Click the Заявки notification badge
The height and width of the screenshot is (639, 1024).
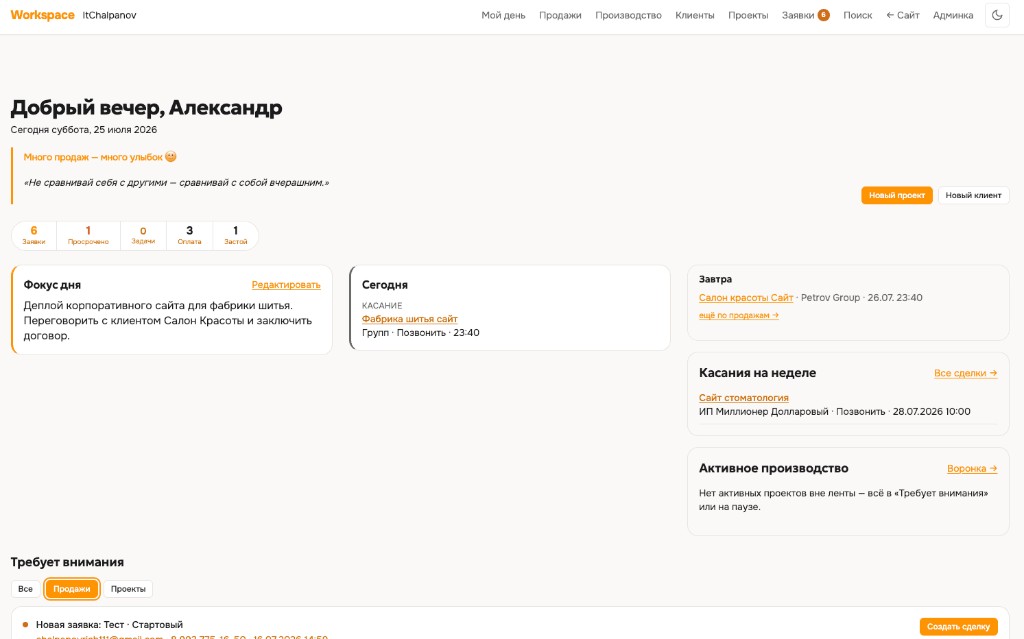824,15
